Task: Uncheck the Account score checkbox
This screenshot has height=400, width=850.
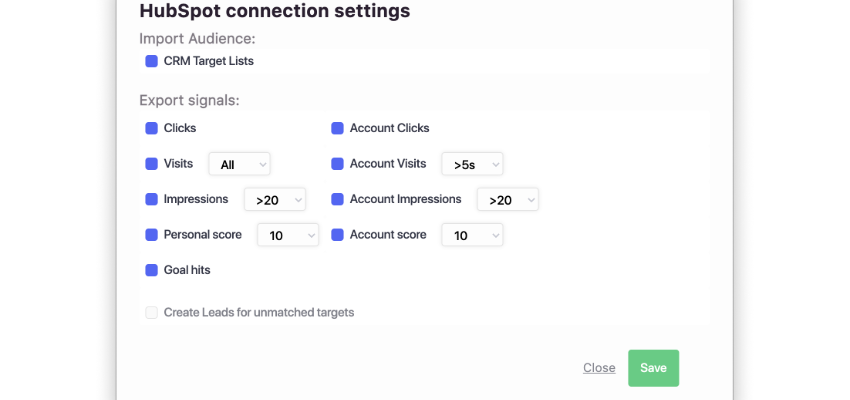Action: [x=338, y=235]
